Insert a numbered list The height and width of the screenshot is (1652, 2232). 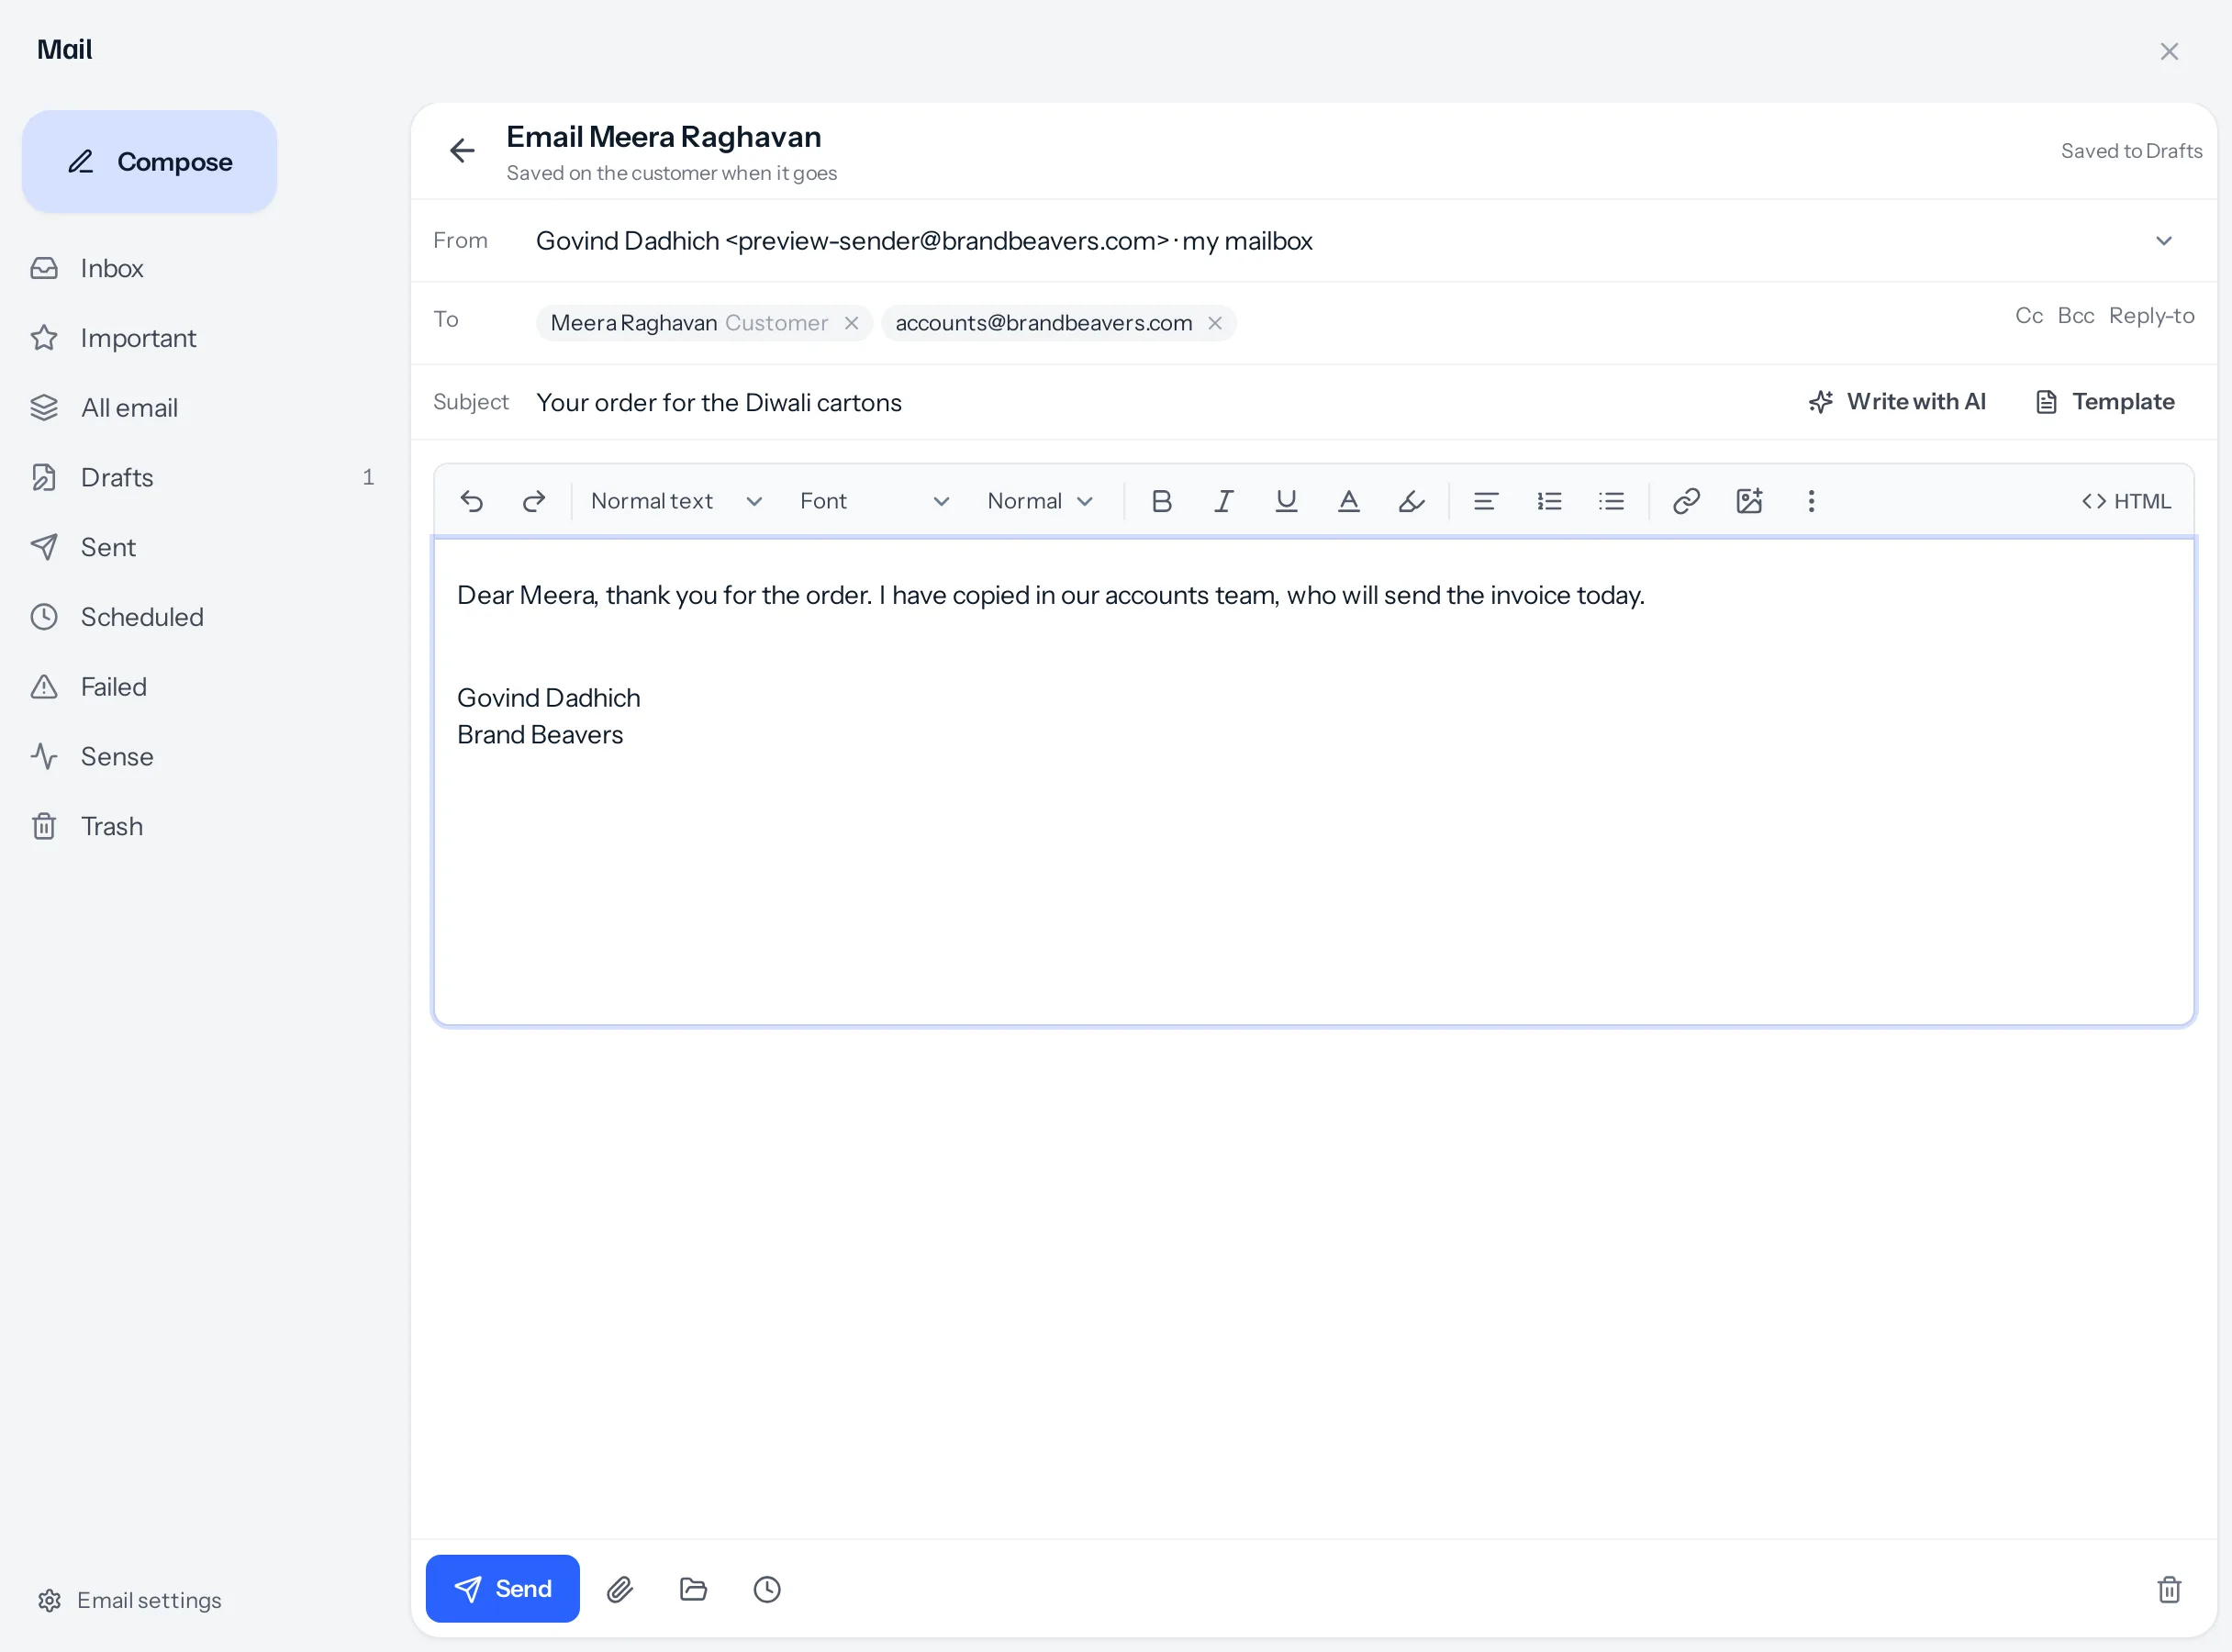click(1549, 501)
